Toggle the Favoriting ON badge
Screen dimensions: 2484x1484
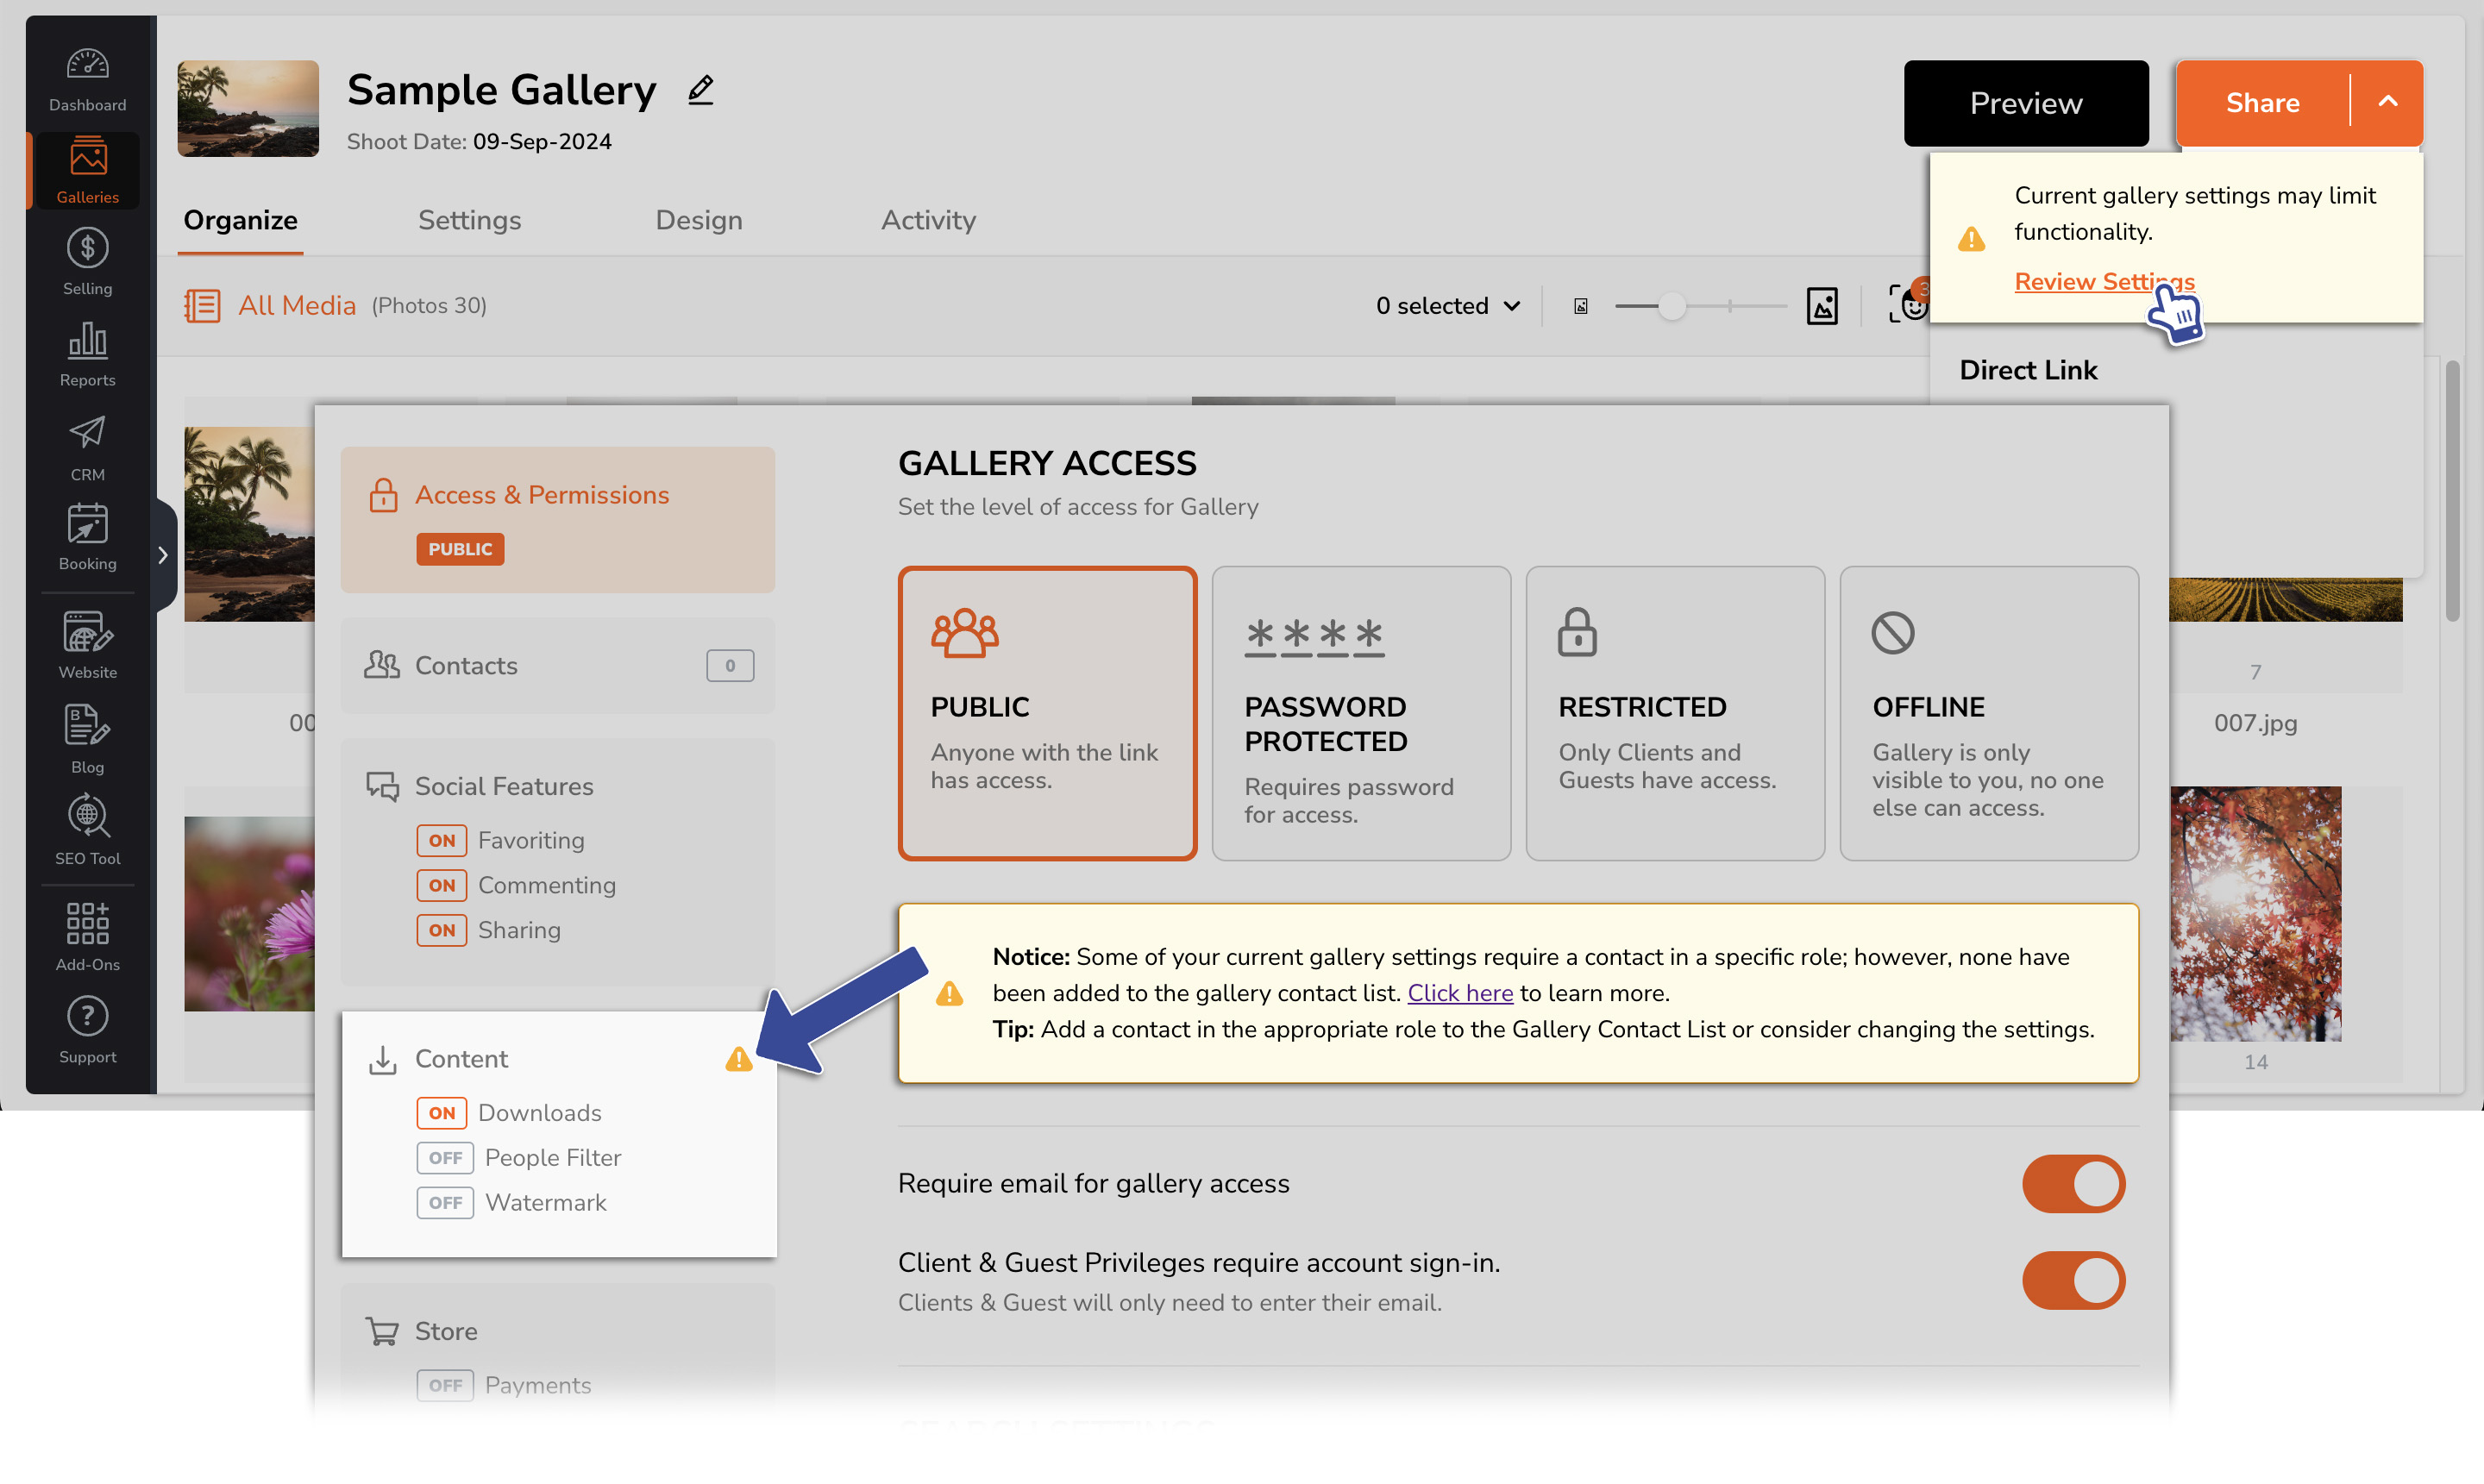(441, 840)
